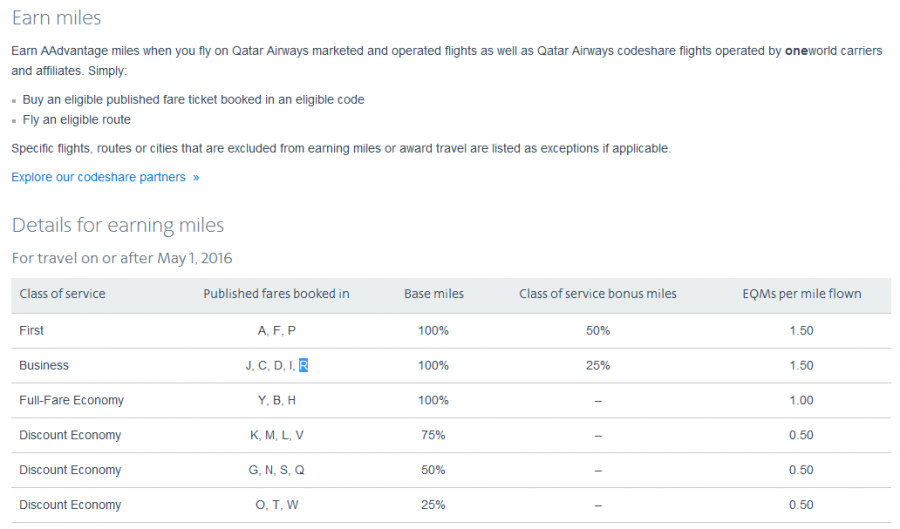Click the Earn miles heading
The height and width of the screenshot is (529, 900).
56,18
